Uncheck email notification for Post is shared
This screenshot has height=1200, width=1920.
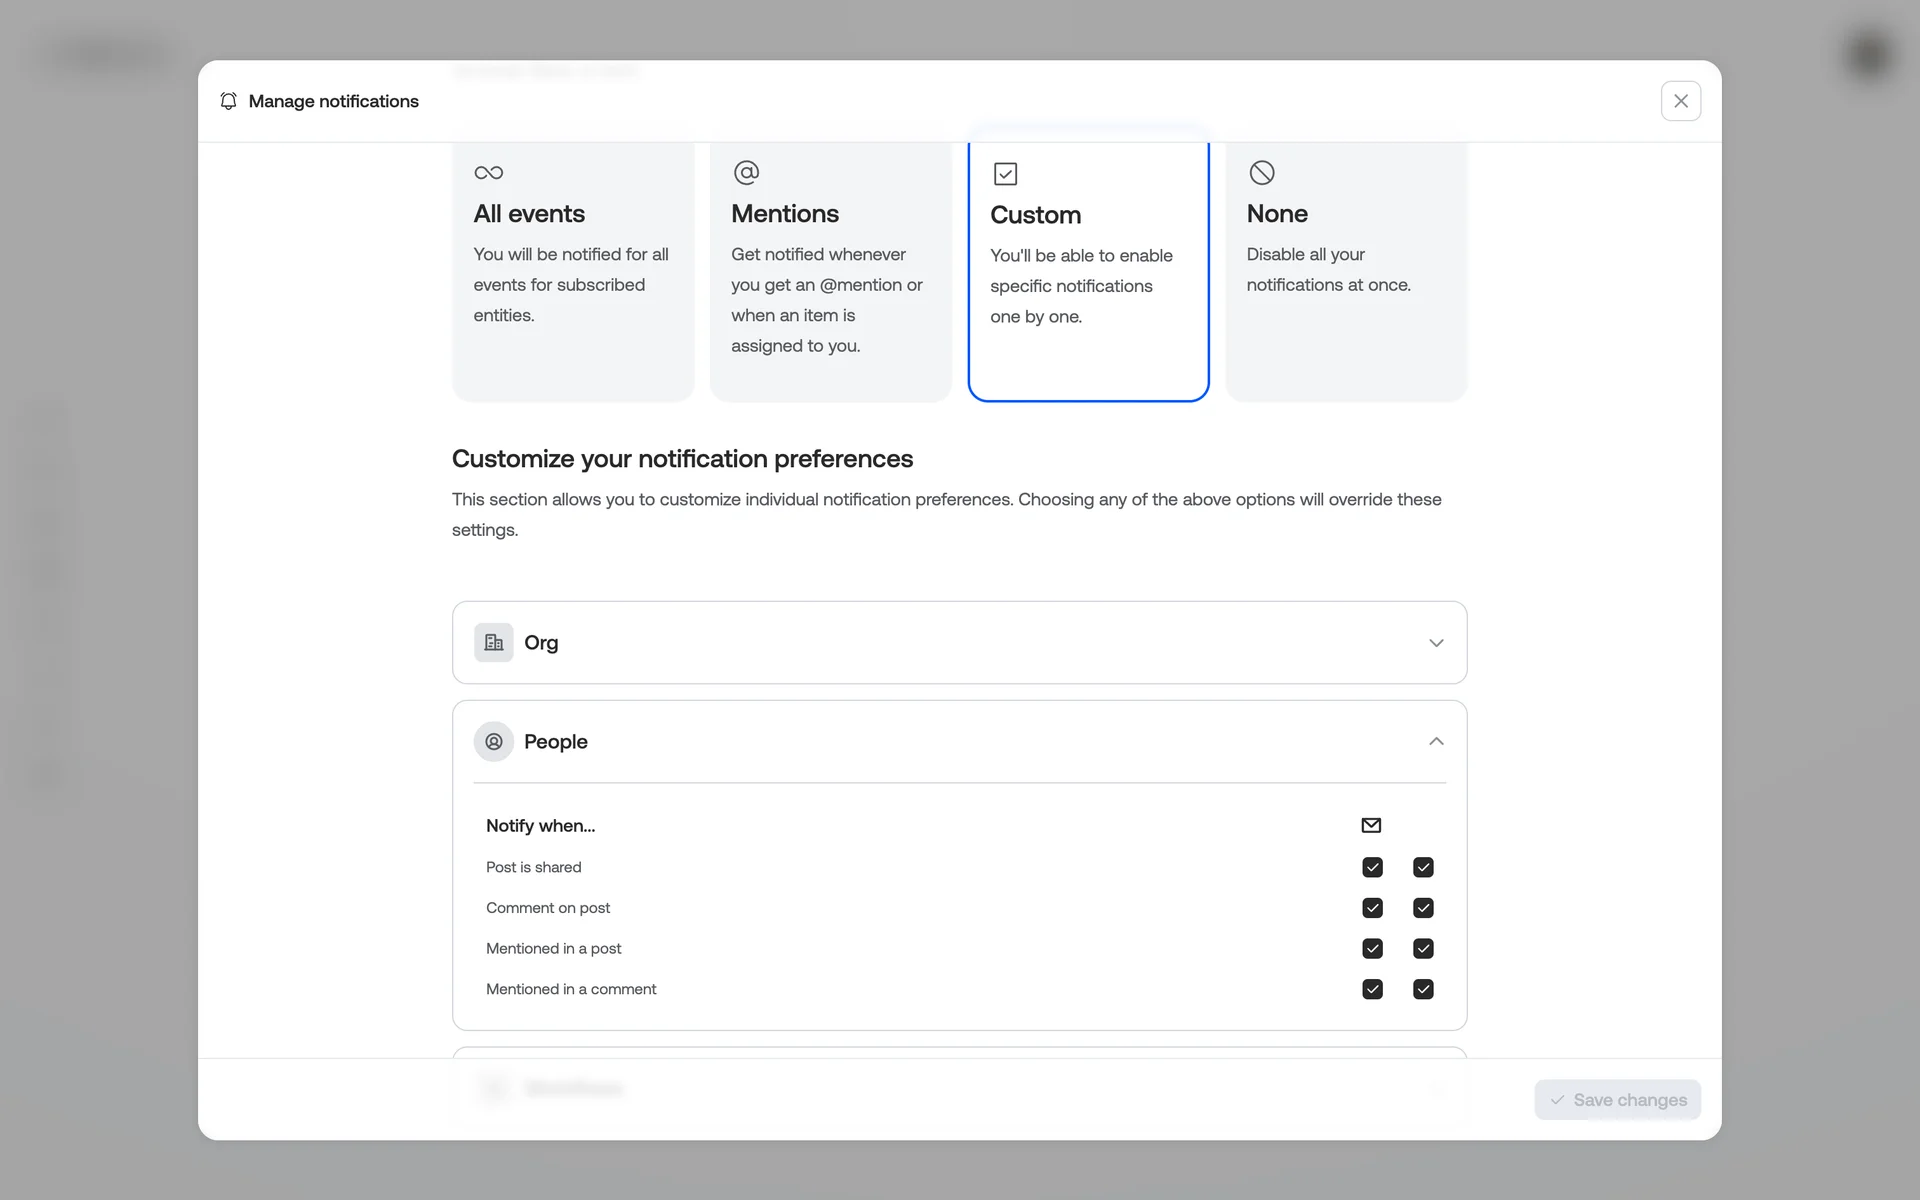(1372, 867)
